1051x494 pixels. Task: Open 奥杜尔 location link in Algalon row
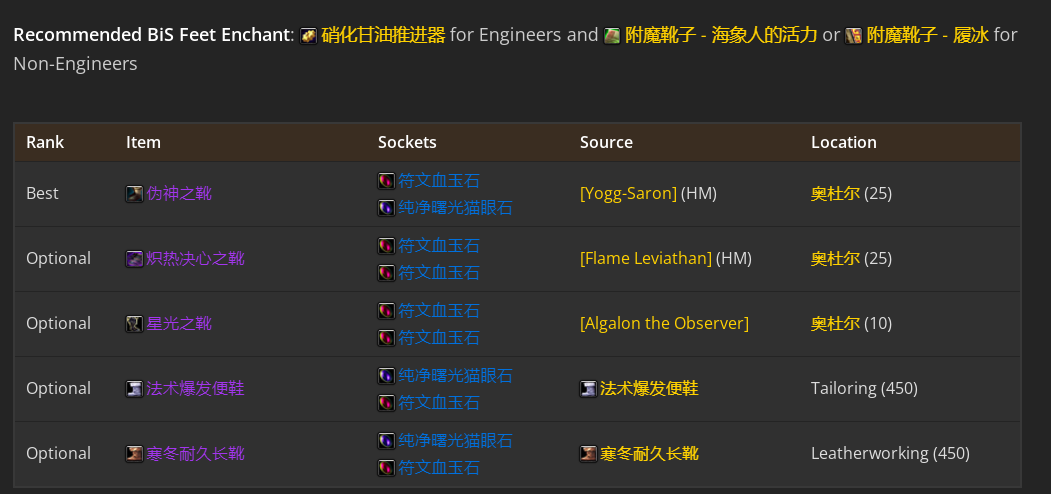(x=835, y=324)
